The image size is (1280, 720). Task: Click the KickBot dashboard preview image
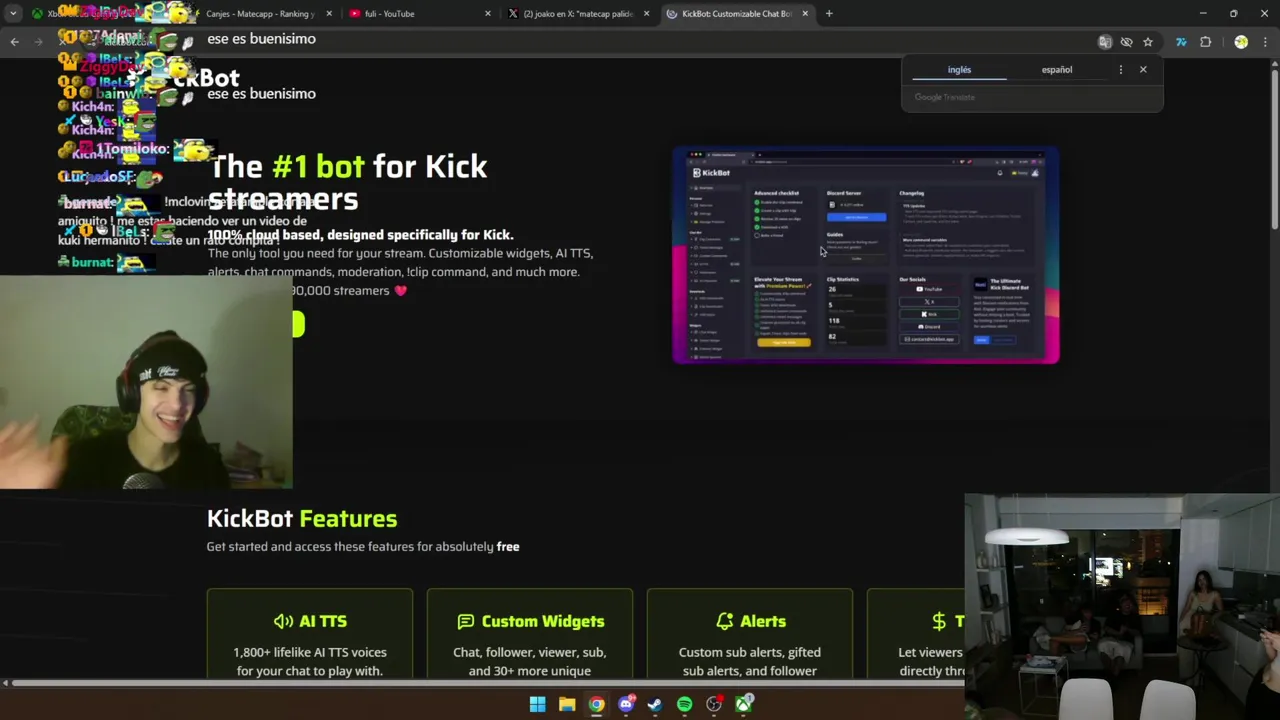click(866, 256)
